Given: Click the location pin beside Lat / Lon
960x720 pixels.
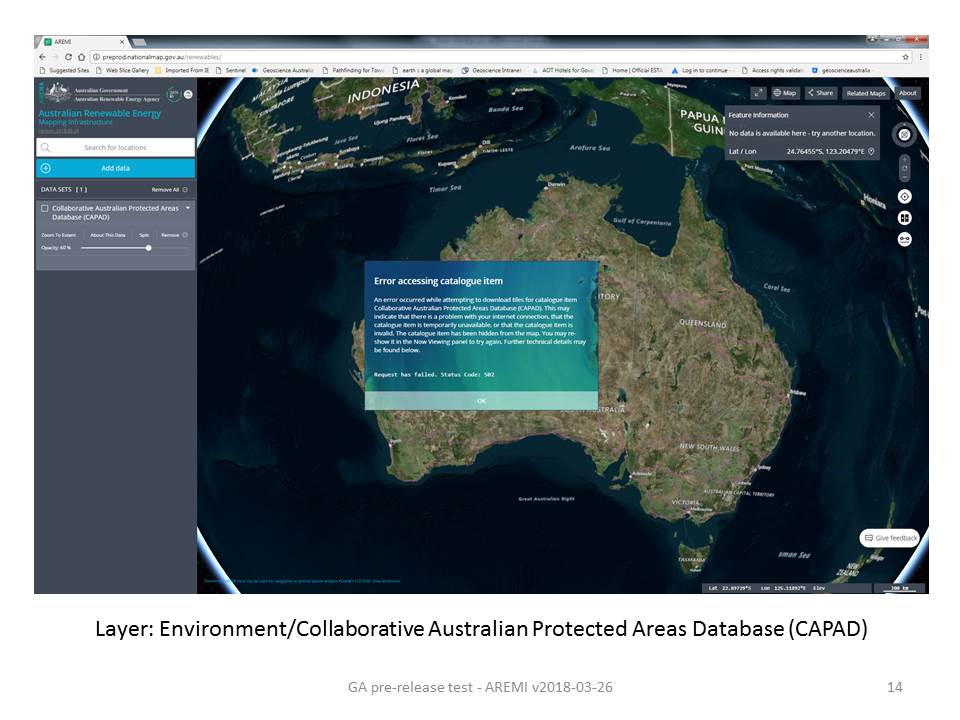Looking at the screenshot, I should [x=871, y=151].
